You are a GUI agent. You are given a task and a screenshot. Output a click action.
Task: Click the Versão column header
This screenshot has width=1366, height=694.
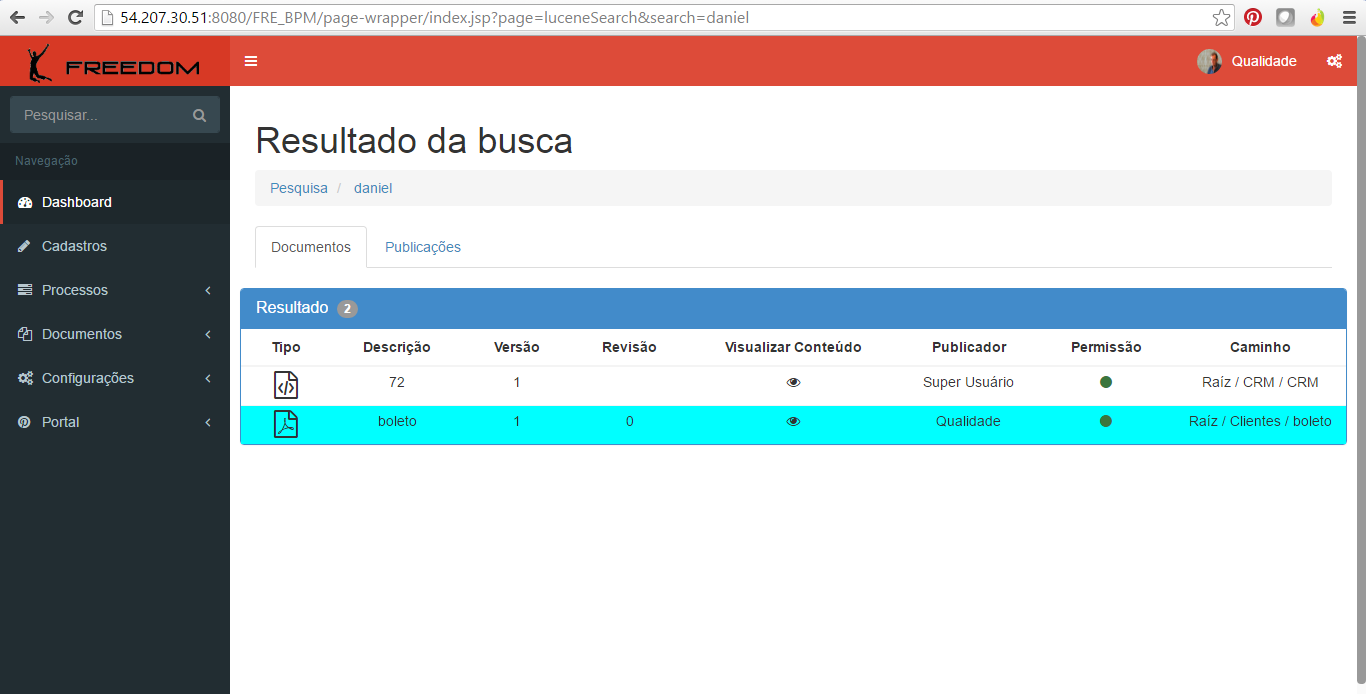[x=517, y=347]
